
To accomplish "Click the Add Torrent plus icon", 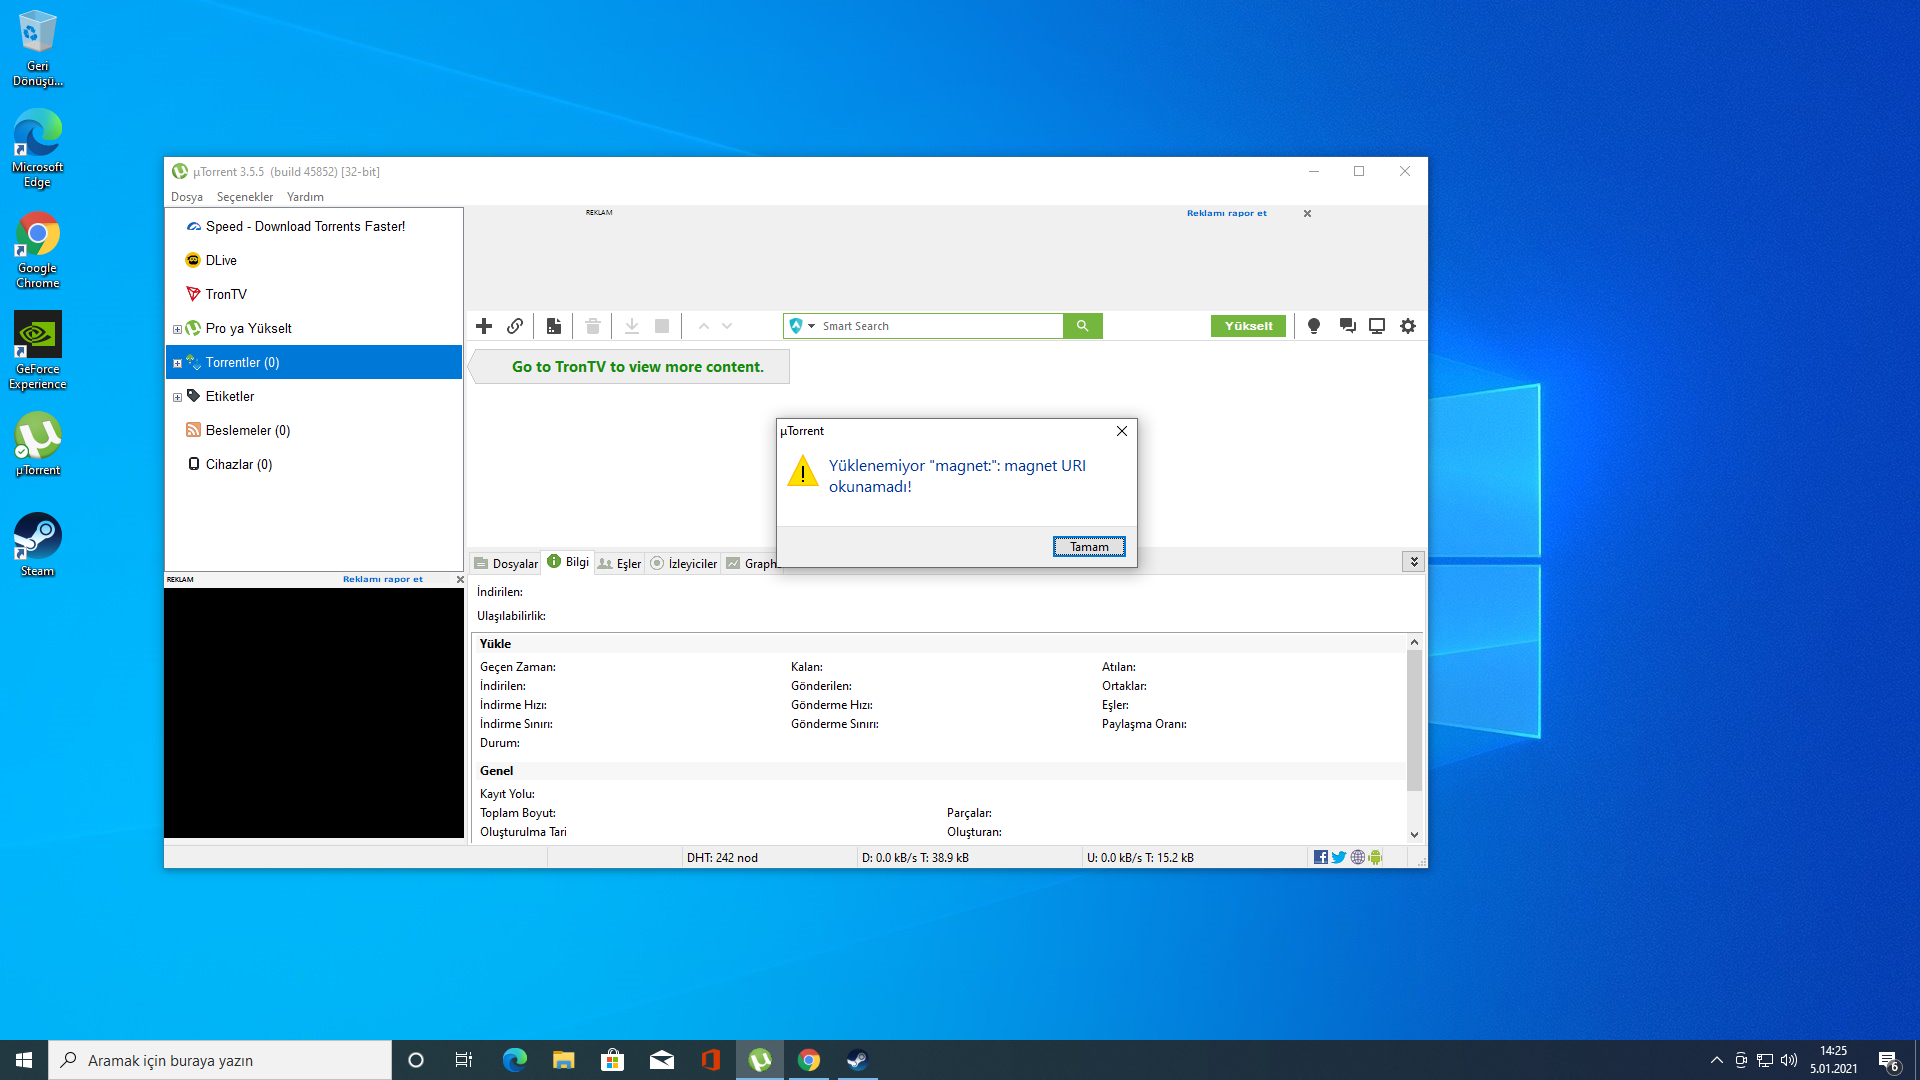I will pos(484,326).
